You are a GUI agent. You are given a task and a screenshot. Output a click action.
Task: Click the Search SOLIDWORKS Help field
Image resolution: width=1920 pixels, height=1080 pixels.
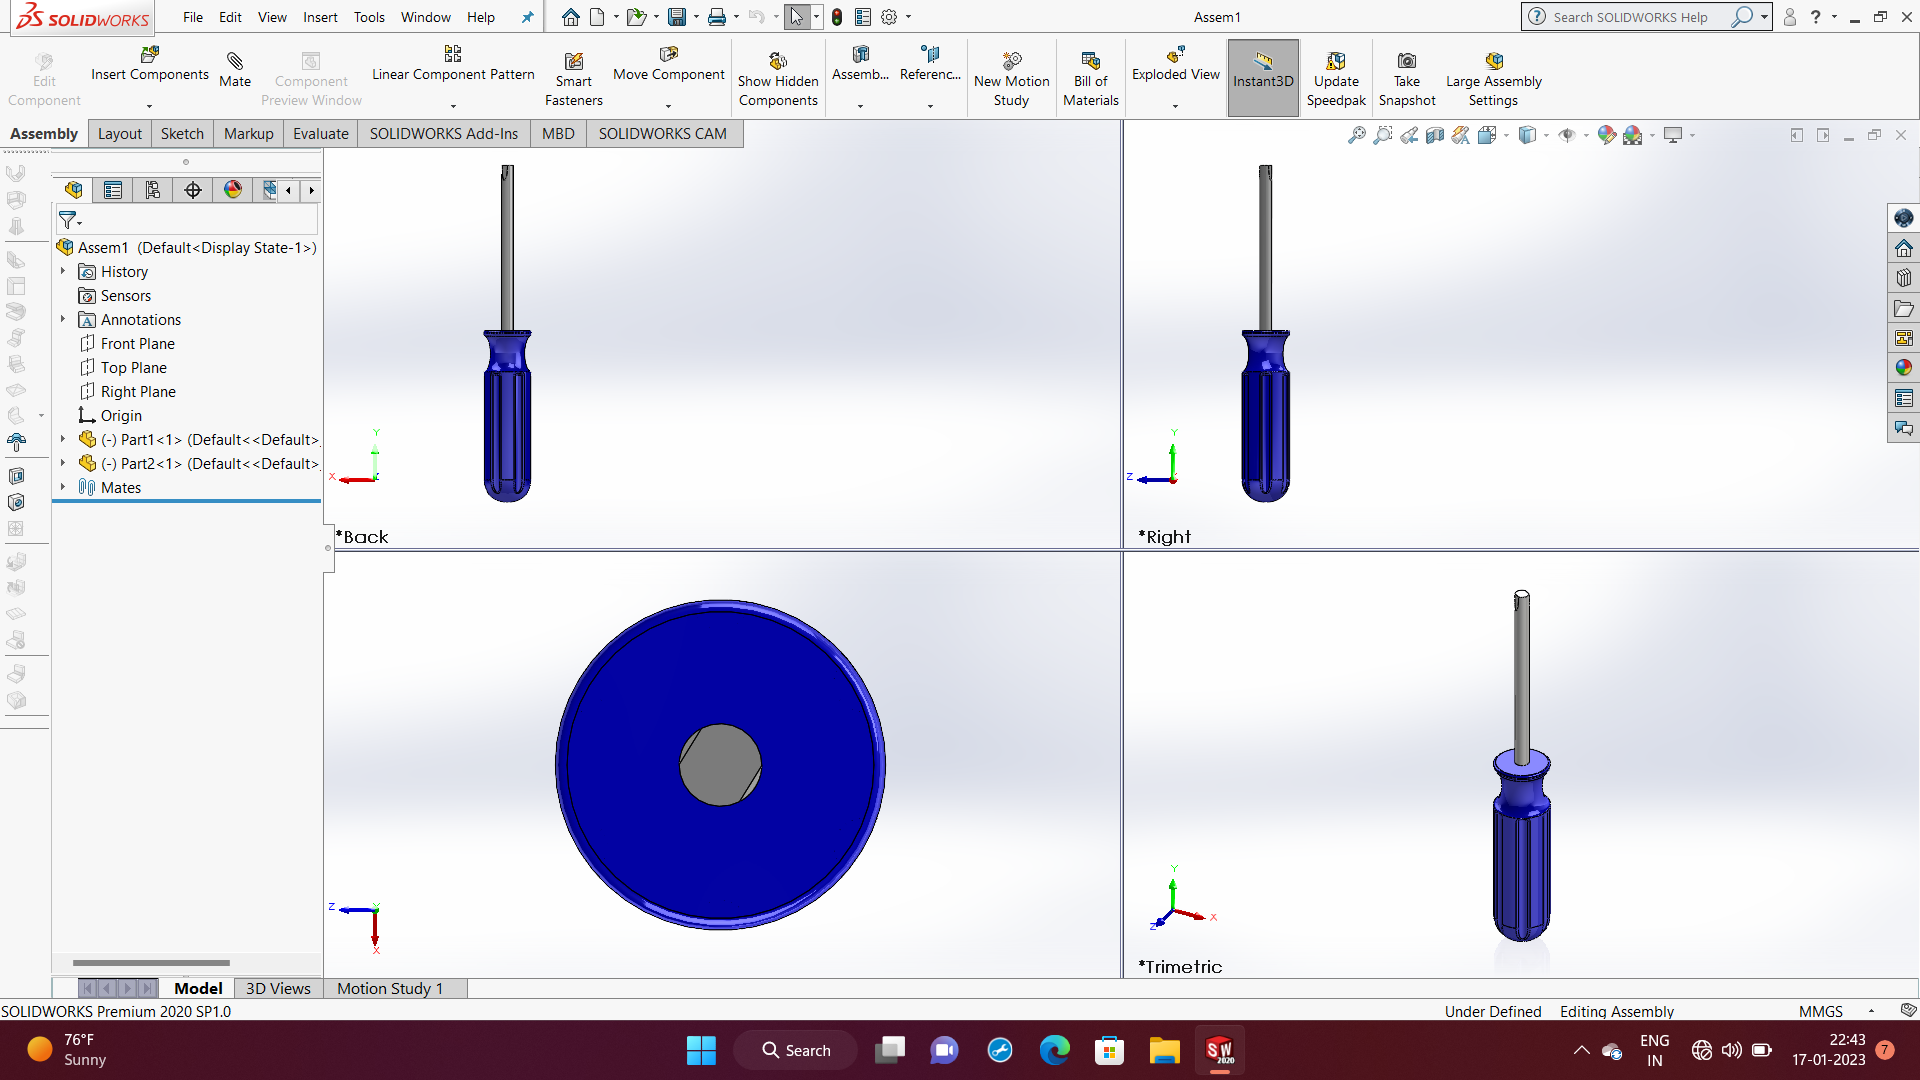pyautogui.click(x=1631, y=17)
